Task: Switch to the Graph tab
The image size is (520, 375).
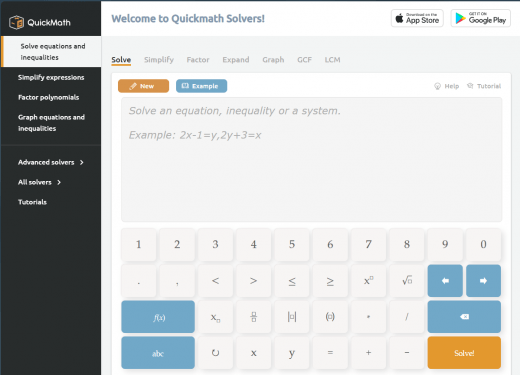Action: [273, 60]
